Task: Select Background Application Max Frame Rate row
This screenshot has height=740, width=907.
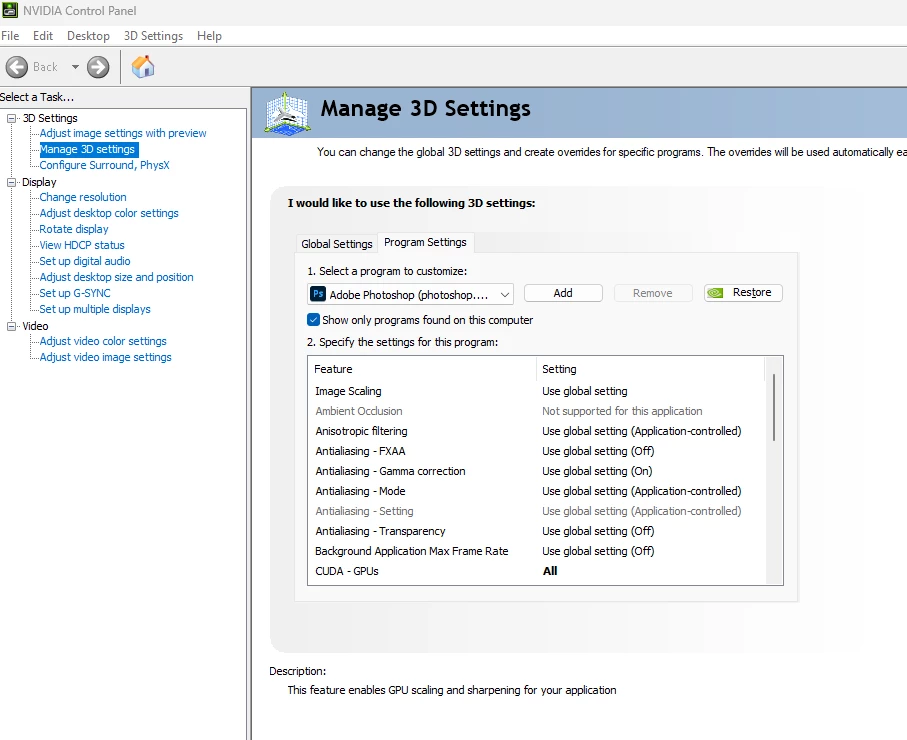Action: (536, 551)
